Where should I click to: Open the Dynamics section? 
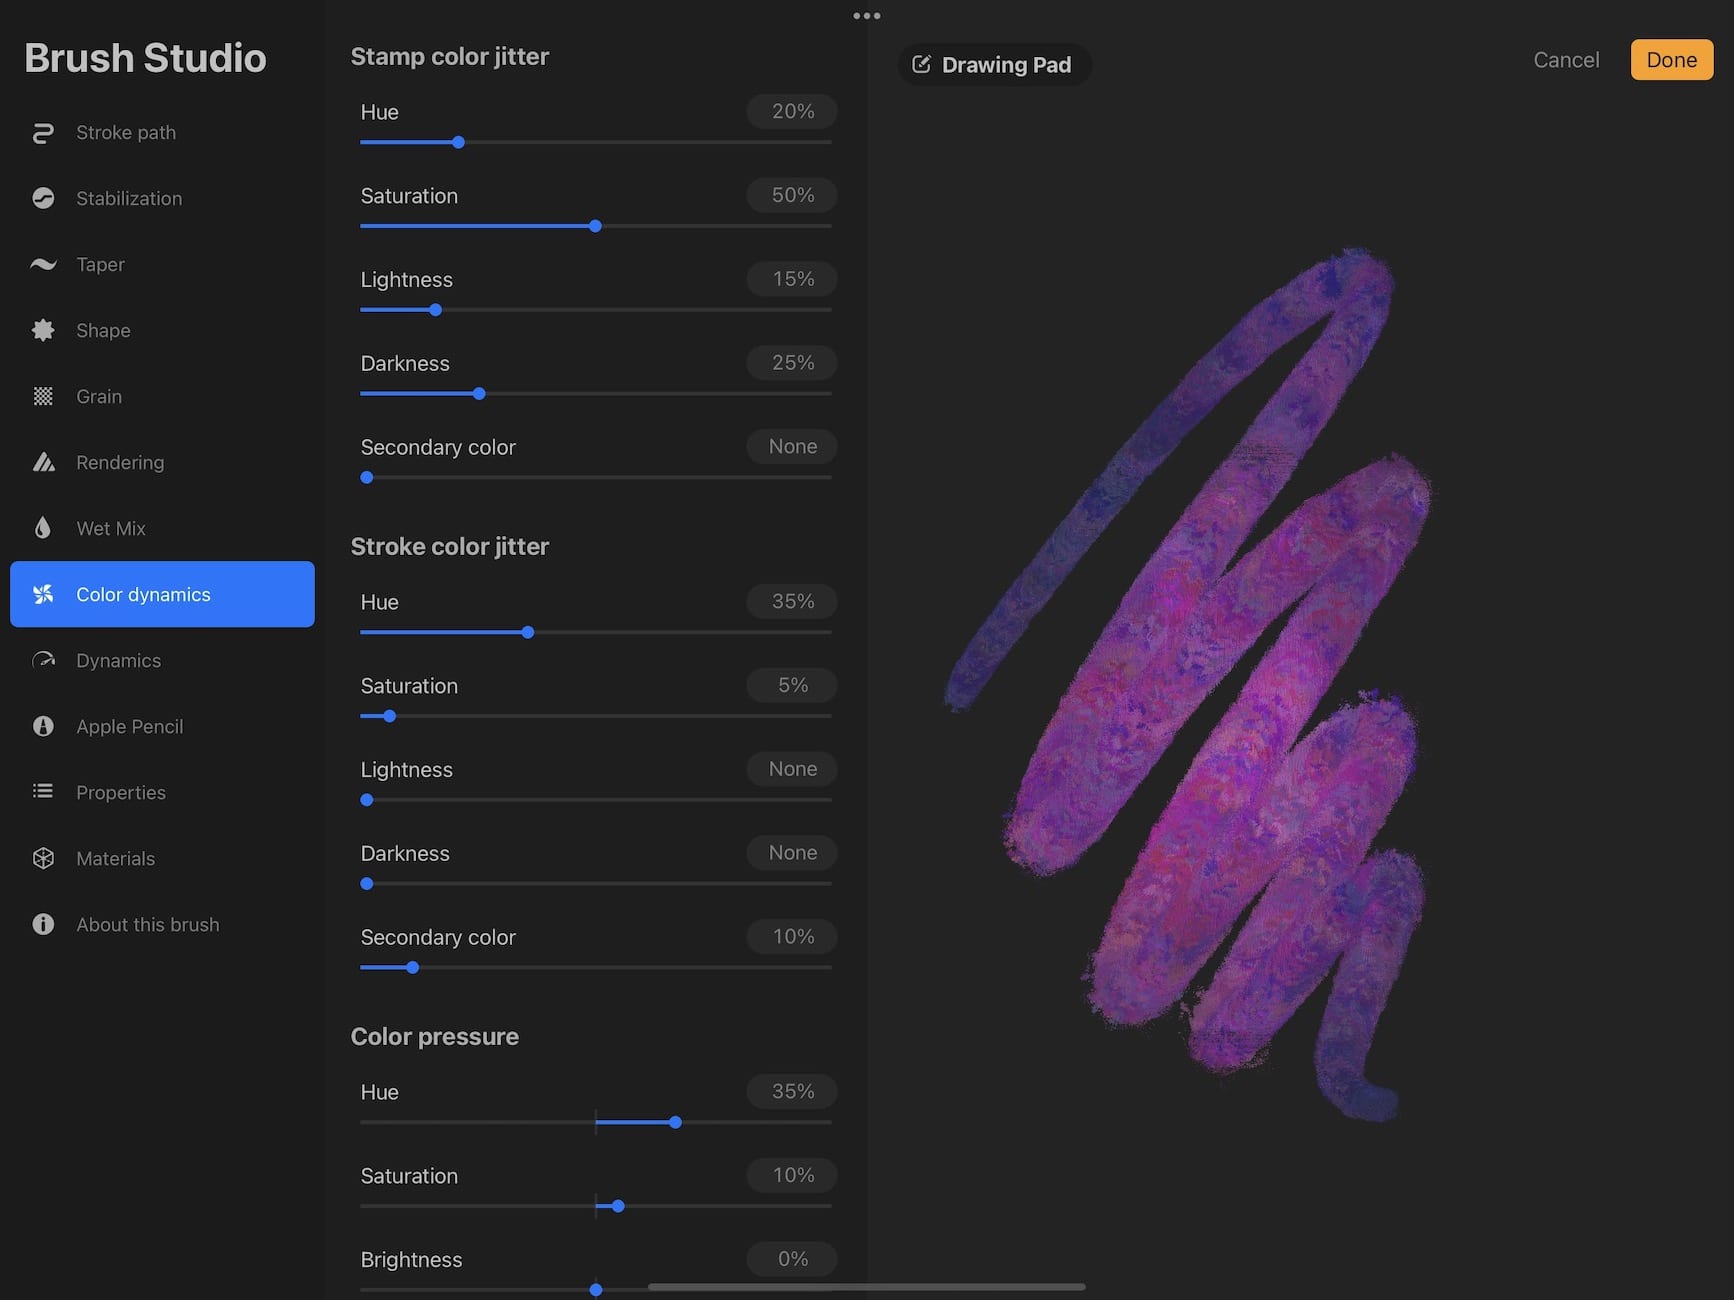click(162, 660)
